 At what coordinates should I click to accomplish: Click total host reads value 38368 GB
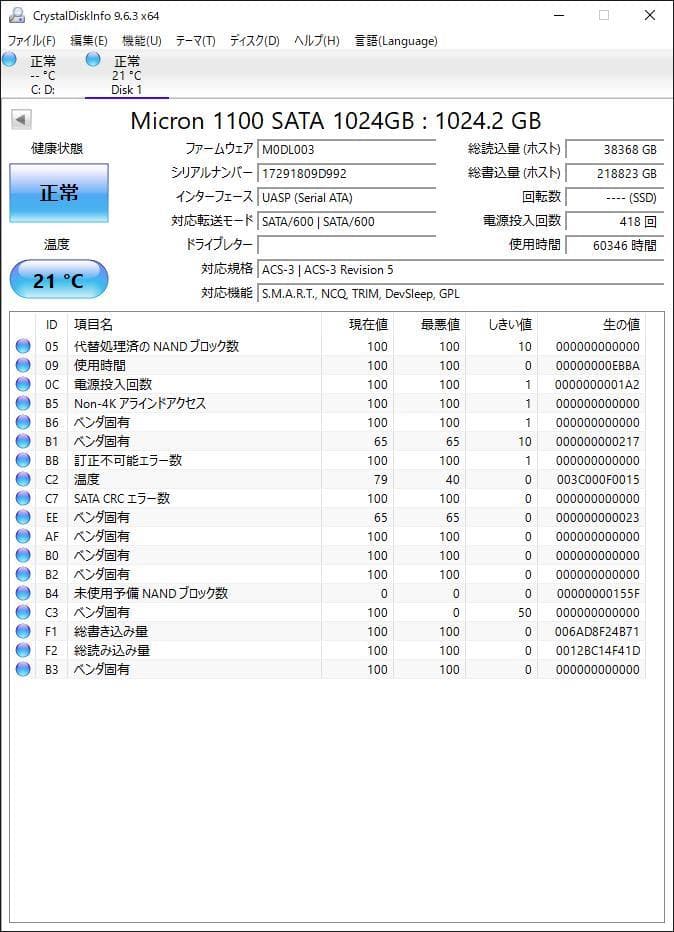(615, 149)
